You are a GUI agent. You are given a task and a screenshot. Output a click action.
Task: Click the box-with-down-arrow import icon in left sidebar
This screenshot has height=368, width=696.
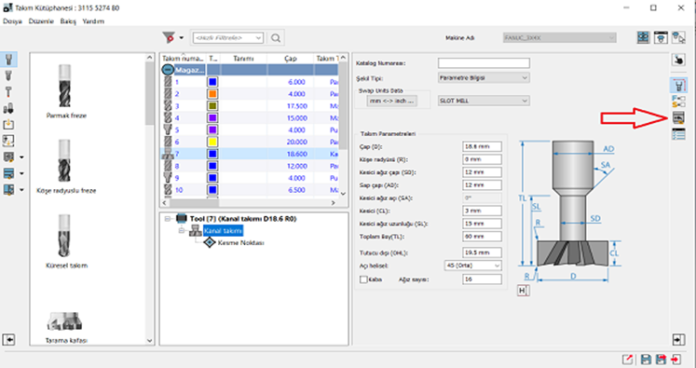pyautogui.click(x=8, y=125)
